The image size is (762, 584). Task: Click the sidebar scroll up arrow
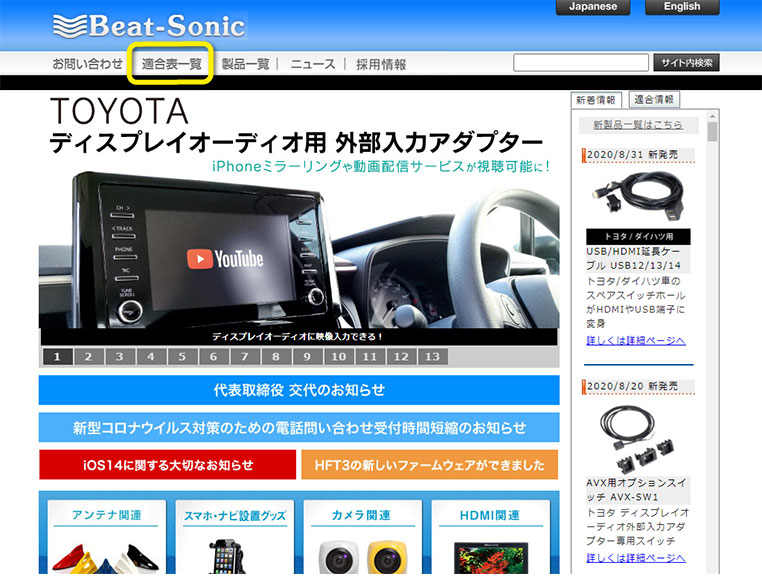tap(712, 116)
